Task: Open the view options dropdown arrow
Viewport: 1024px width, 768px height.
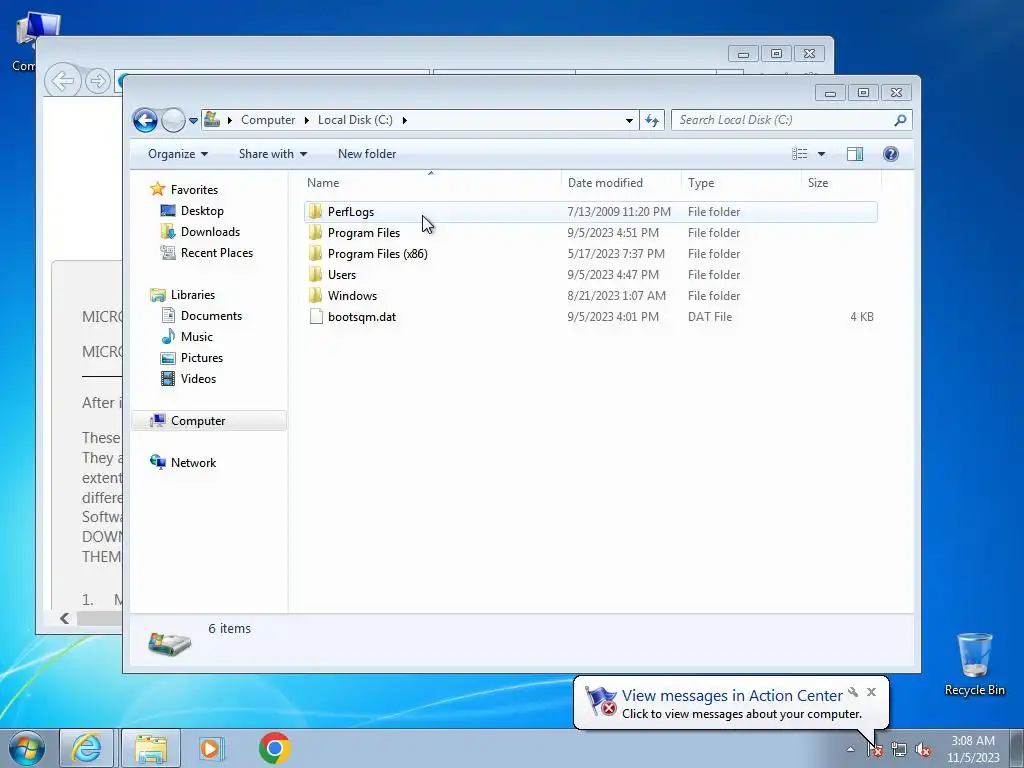Action: tap(822, 154)
